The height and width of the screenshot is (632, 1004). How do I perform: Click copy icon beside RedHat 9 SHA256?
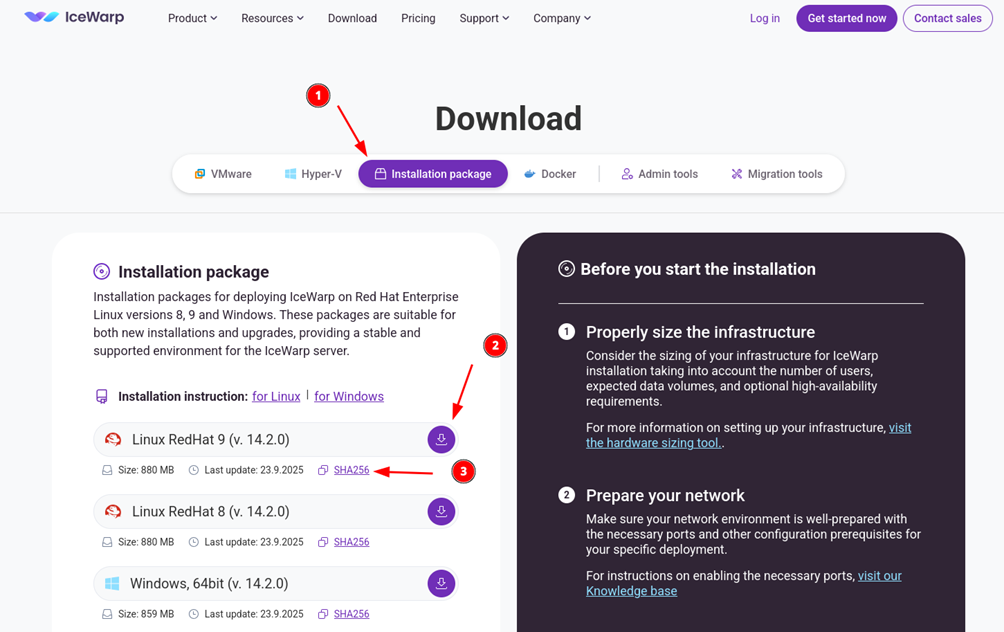click(323, 470)
